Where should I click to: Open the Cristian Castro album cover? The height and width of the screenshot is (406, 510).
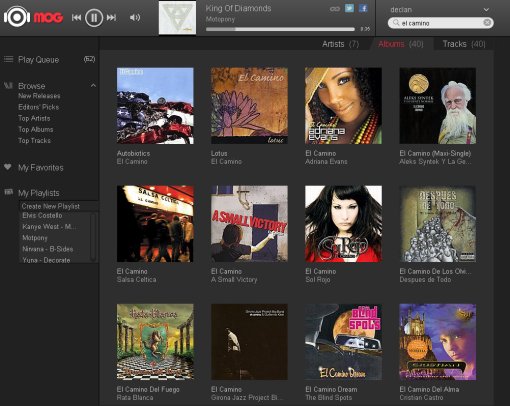(438, 342)
